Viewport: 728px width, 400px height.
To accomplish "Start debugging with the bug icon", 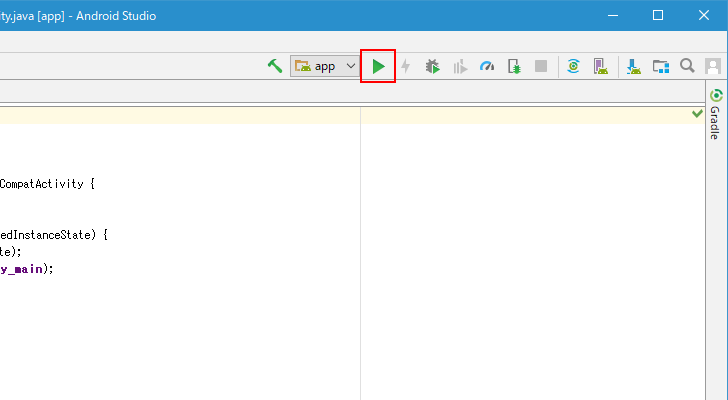I will (432, 66).
